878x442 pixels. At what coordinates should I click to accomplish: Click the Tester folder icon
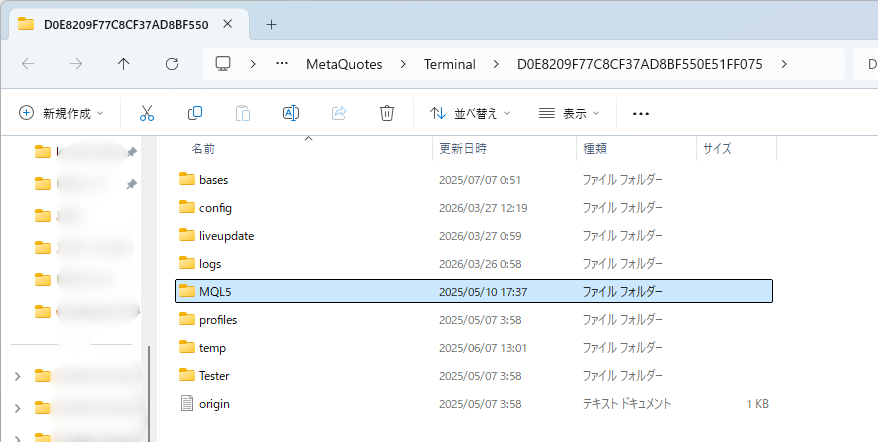[186, 375]
